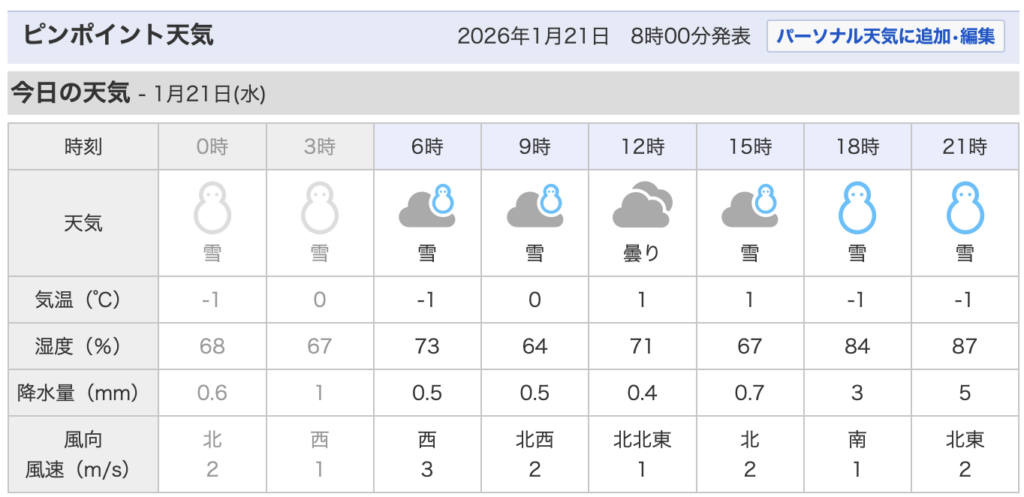The height and width of the screenshot is (497, 1024).
Task: Click the 6時 cloud-and-snowman weather icon
Action: coord(427,206)
